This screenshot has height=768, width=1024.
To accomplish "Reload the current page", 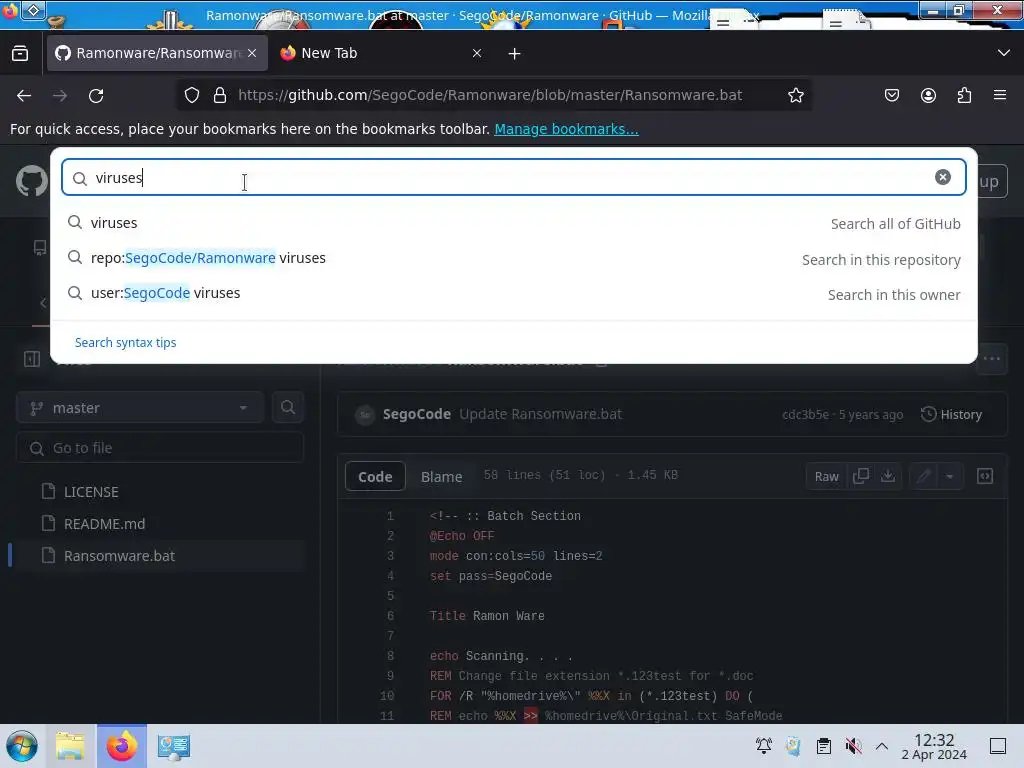I will (96, 95).
